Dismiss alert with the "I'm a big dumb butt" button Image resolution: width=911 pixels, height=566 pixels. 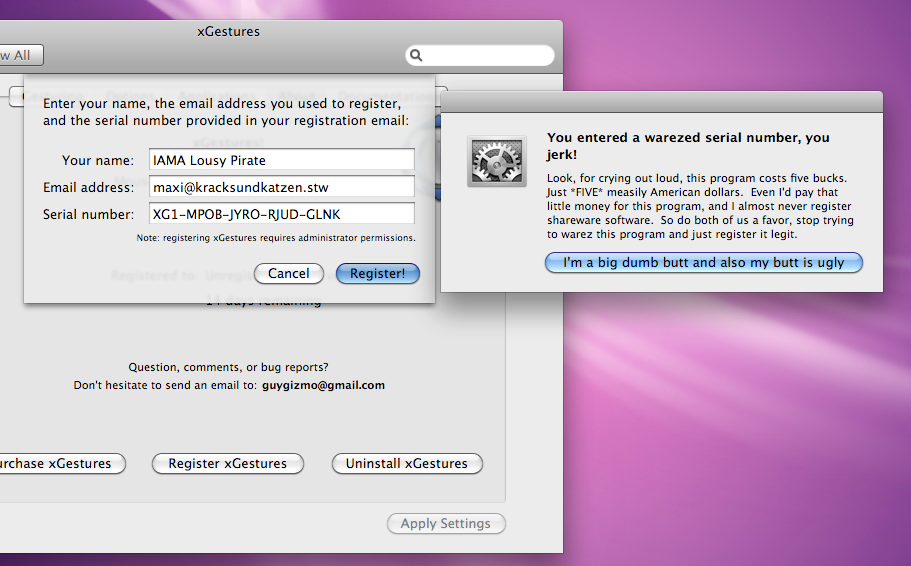coord(704,263)
